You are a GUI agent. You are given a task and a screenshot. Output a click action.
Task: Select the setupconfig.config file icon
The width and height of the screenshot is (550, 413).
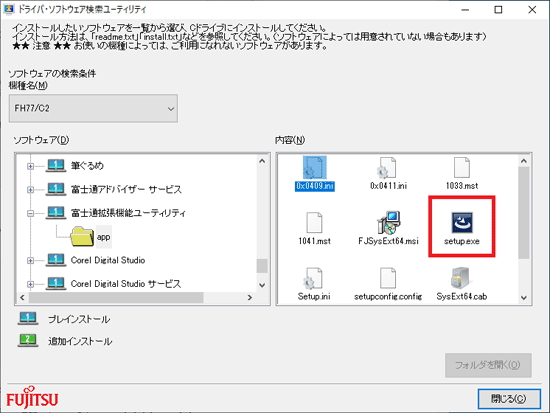[x=388, y=278]
